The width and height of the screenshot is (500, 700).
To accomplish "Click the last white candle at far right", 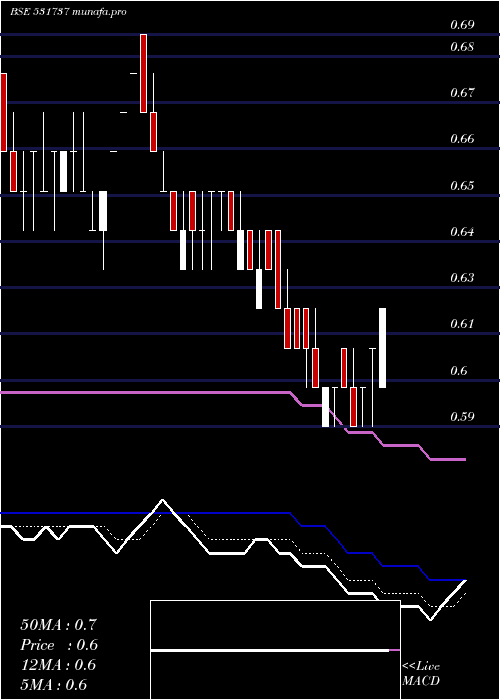I will pyautogui.click(x=383, y=348).
